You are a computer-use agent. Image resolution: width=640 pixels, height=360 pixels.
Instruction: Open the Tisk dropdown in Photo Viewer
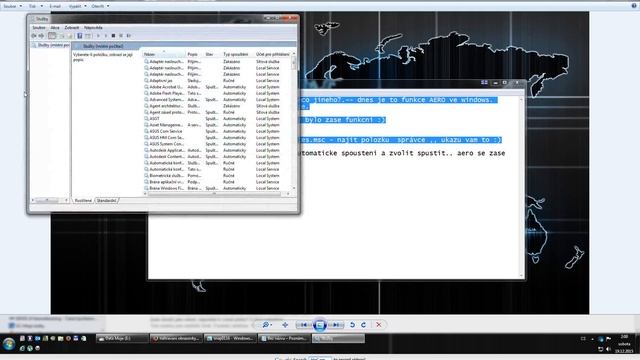point(35,6)
